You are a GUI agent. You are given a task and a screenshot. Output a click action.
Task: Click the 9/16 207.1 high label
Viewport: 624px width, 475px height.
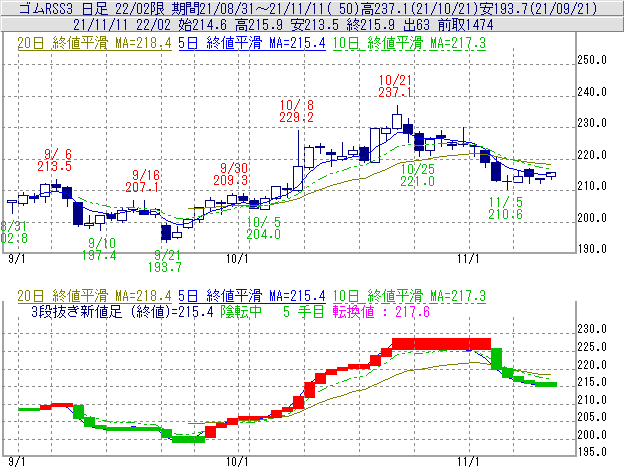point(142,181)
